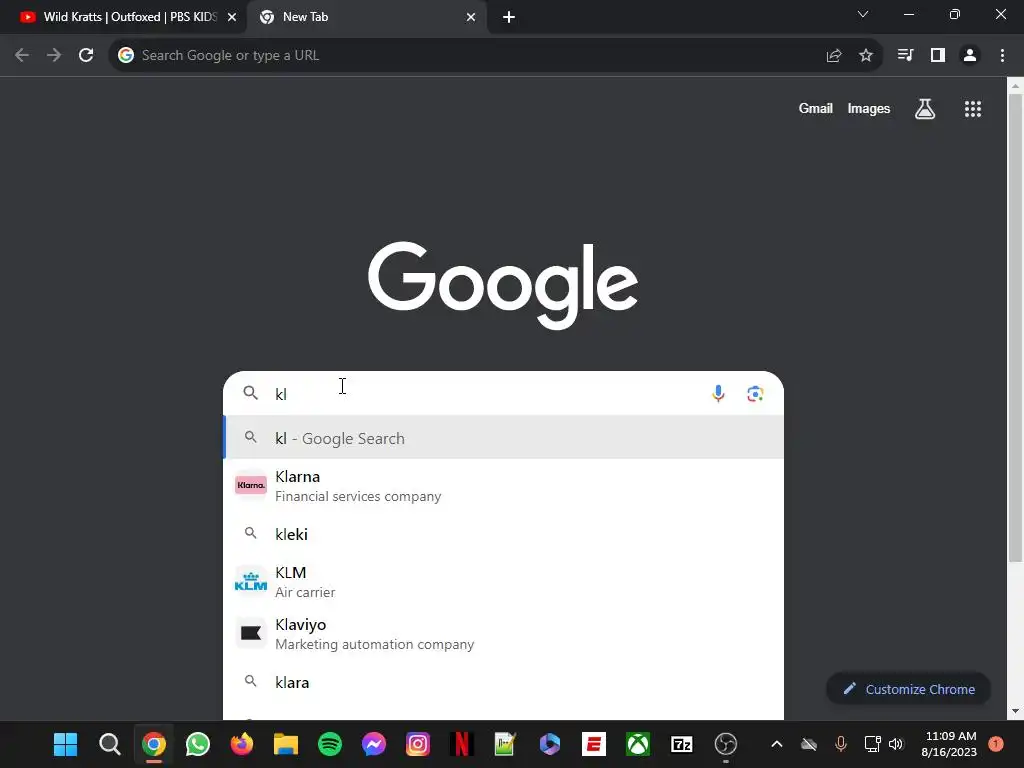Image resolution: width=1024 pixels, height=768 pixels.
Task: Open Messenger from the taskbar
Action: coord(374,744)
